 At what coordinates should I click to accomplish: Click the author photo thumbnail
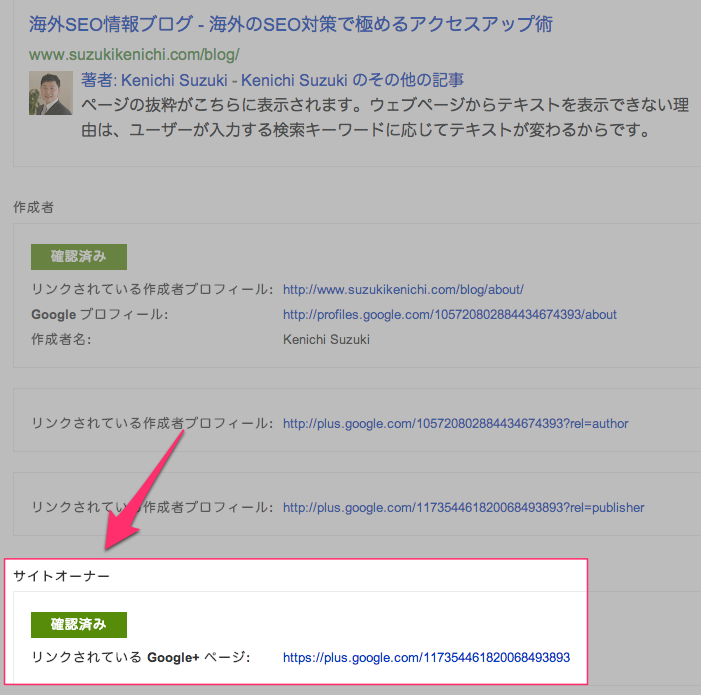[51, 93]
